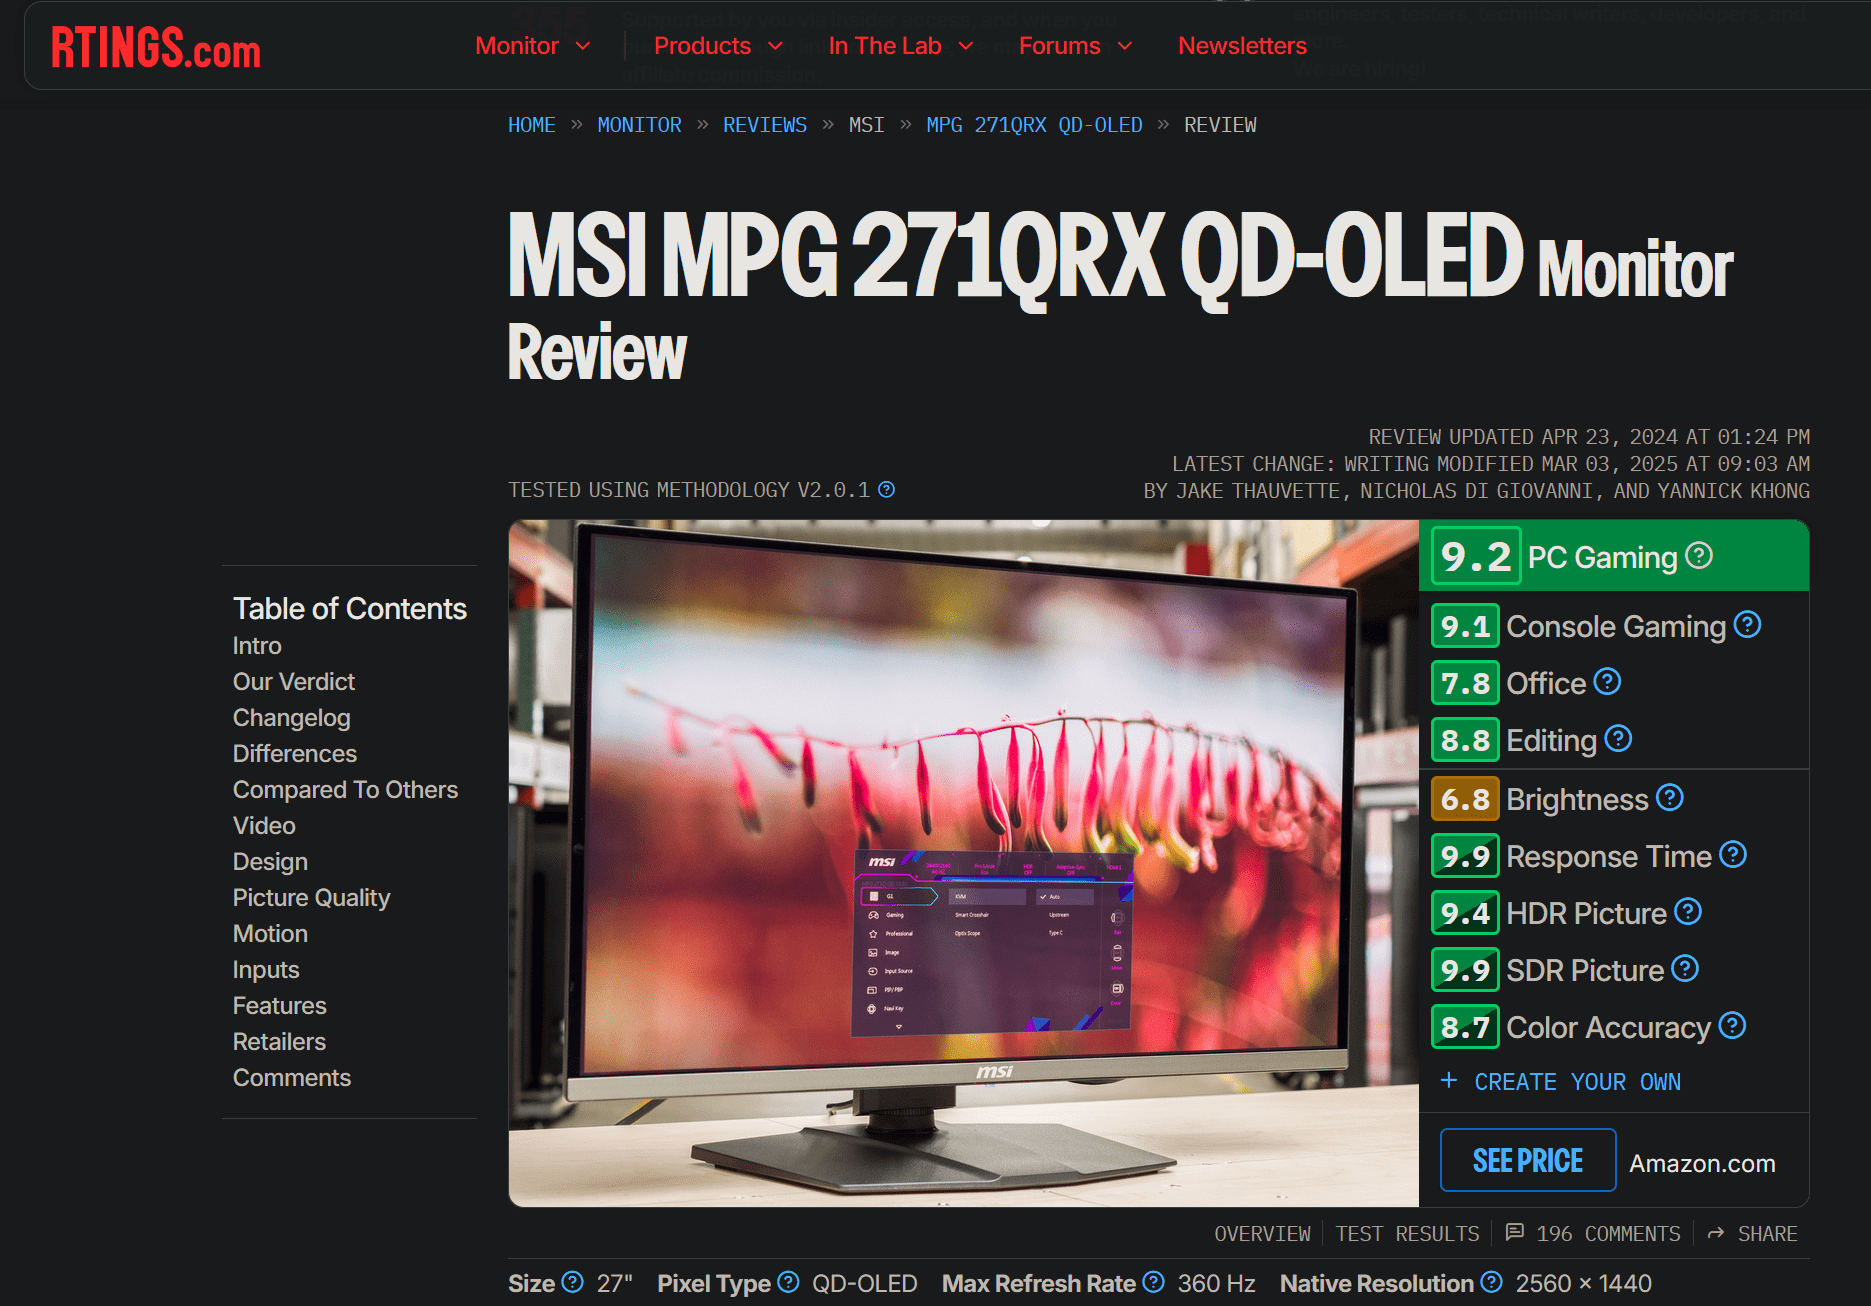Open the Console Gaming score help icon

(1747, 625)
